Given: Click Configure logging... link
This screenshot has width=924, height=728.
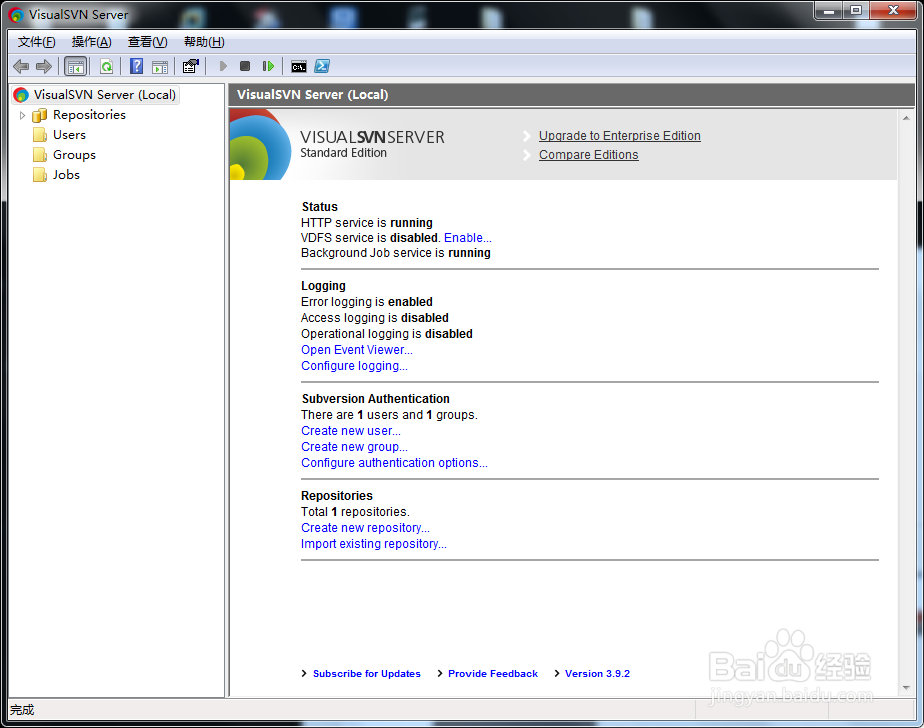Looking at the screenshot, I should pos(354,365).
